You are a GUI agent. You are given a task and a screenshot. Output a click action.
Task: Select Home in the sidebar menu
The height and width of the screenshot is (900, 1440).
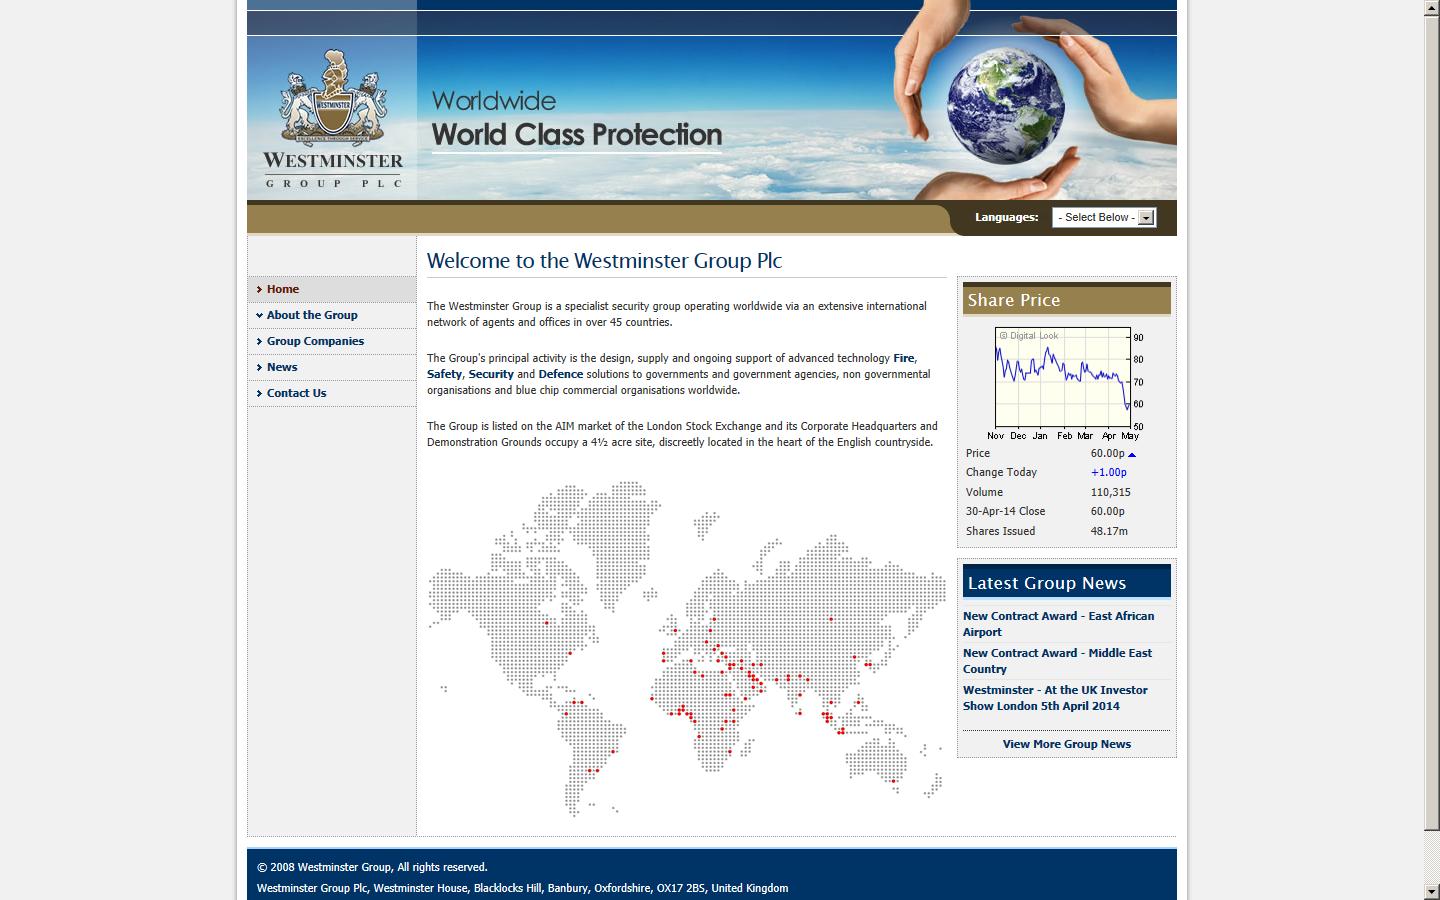pyautogui.click(x=283, y=290)
